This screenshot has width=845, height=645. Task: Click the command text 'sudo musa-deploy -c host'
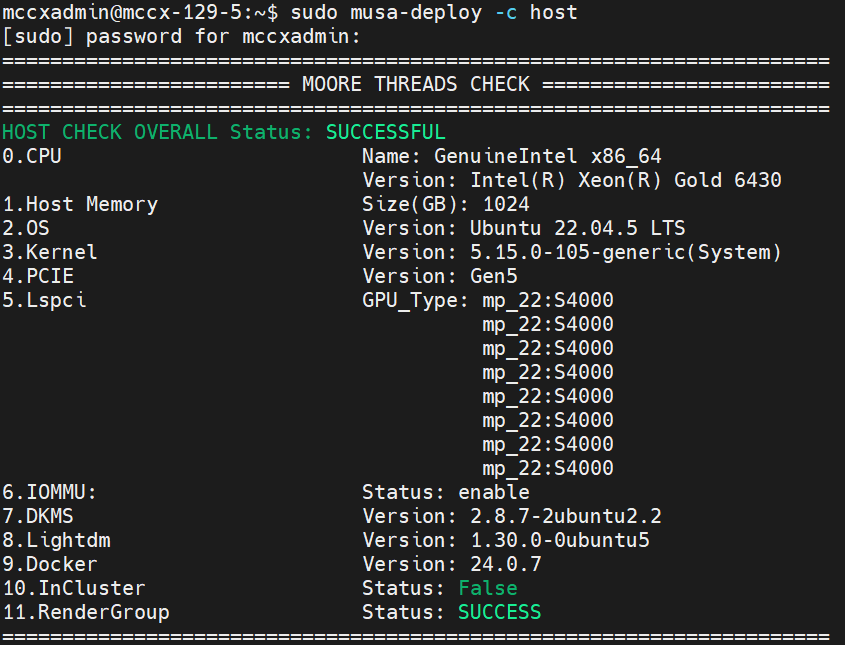pyautogui.click(x=434, y=12)
